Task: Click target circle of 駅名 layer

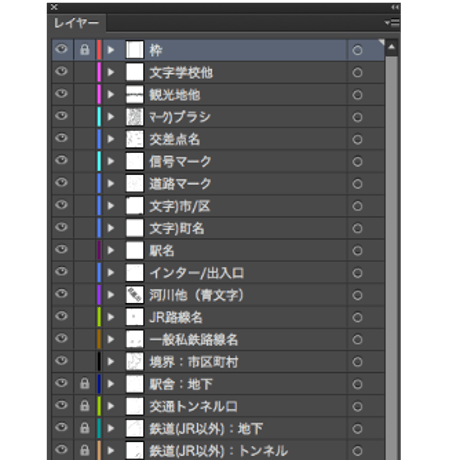Action: [x=357, y=251]
